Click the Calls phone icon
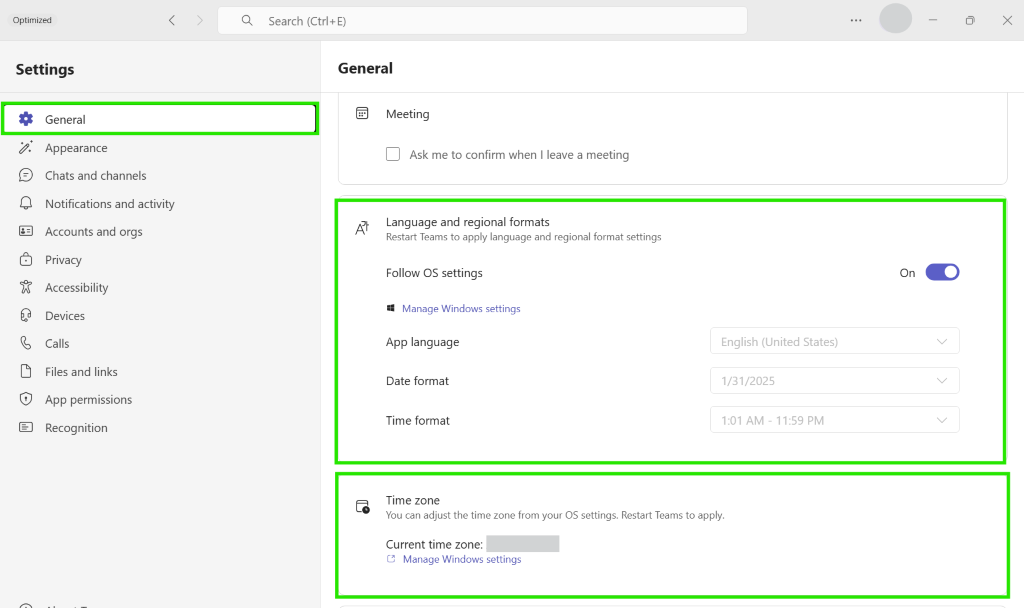1024x608 pixels. (25, 343)
